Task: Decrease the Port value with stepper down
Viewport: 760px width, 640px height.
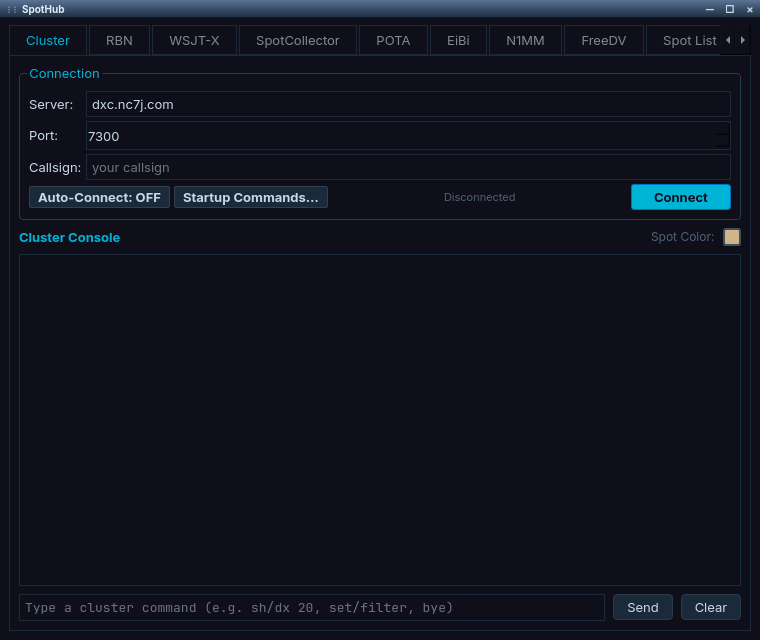Action: coord(722,142)
